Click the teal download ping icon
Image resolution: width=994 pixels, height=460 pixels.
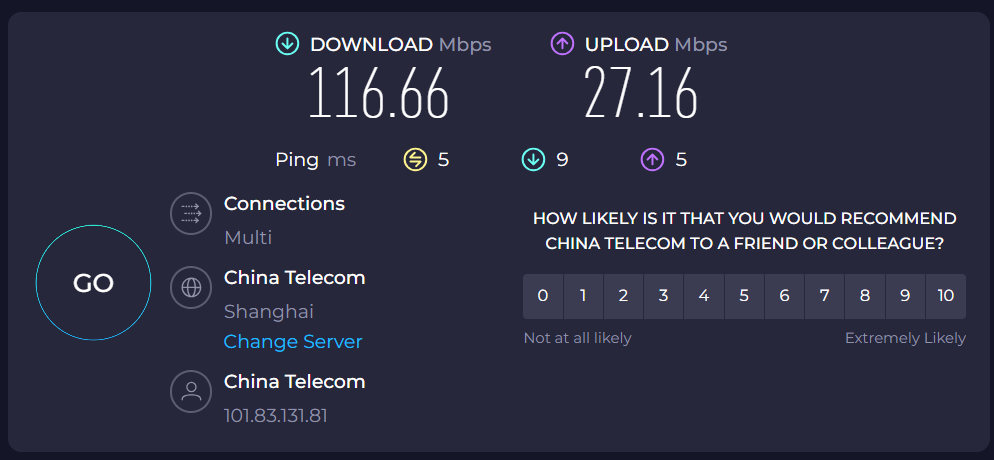click(x=533, y=159)
